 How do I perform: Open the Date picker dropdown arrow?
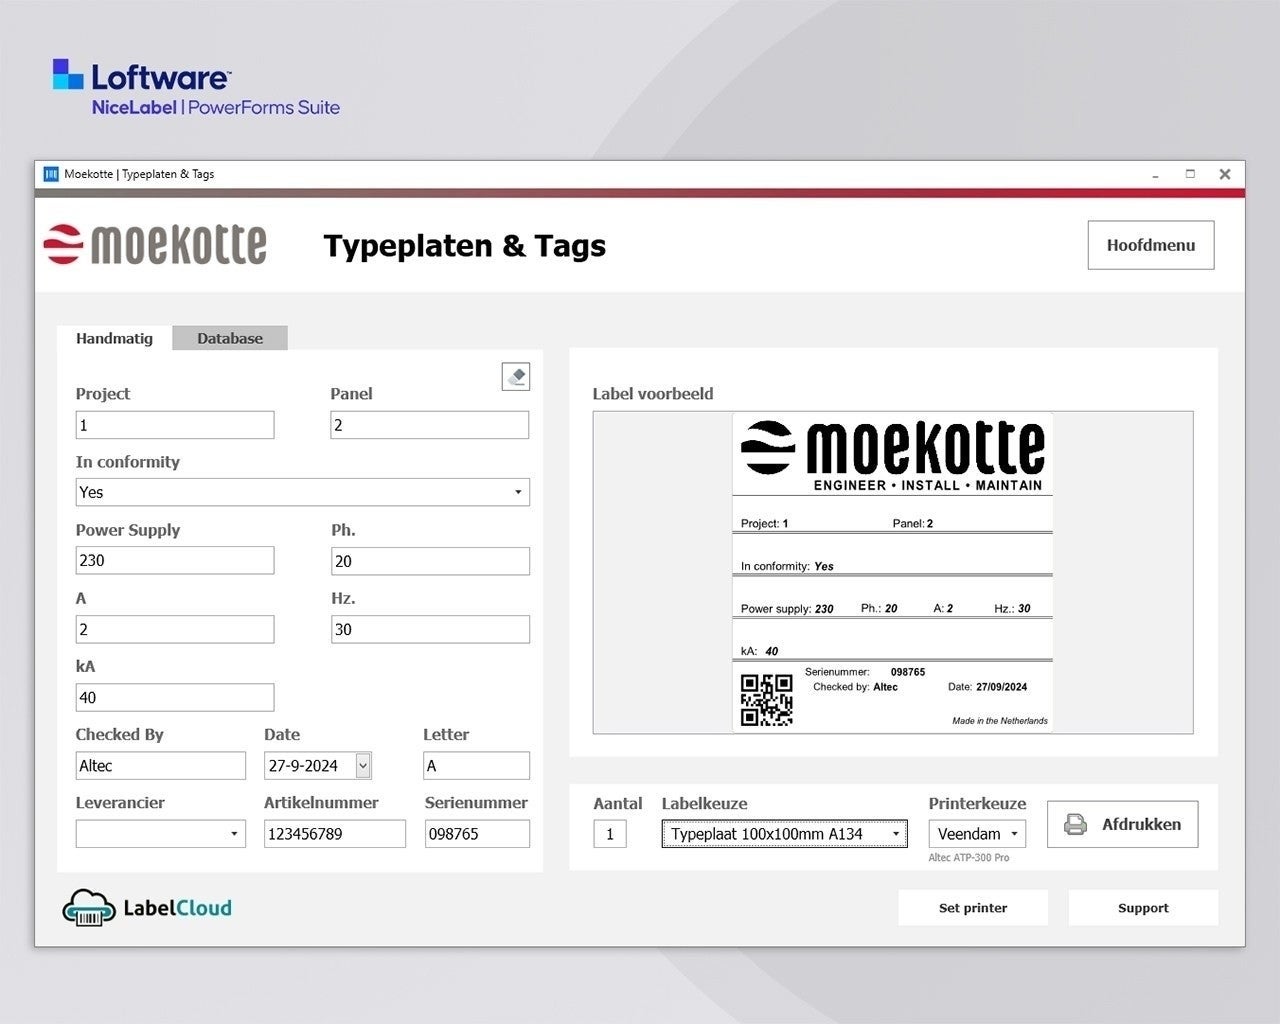[363, 766]
